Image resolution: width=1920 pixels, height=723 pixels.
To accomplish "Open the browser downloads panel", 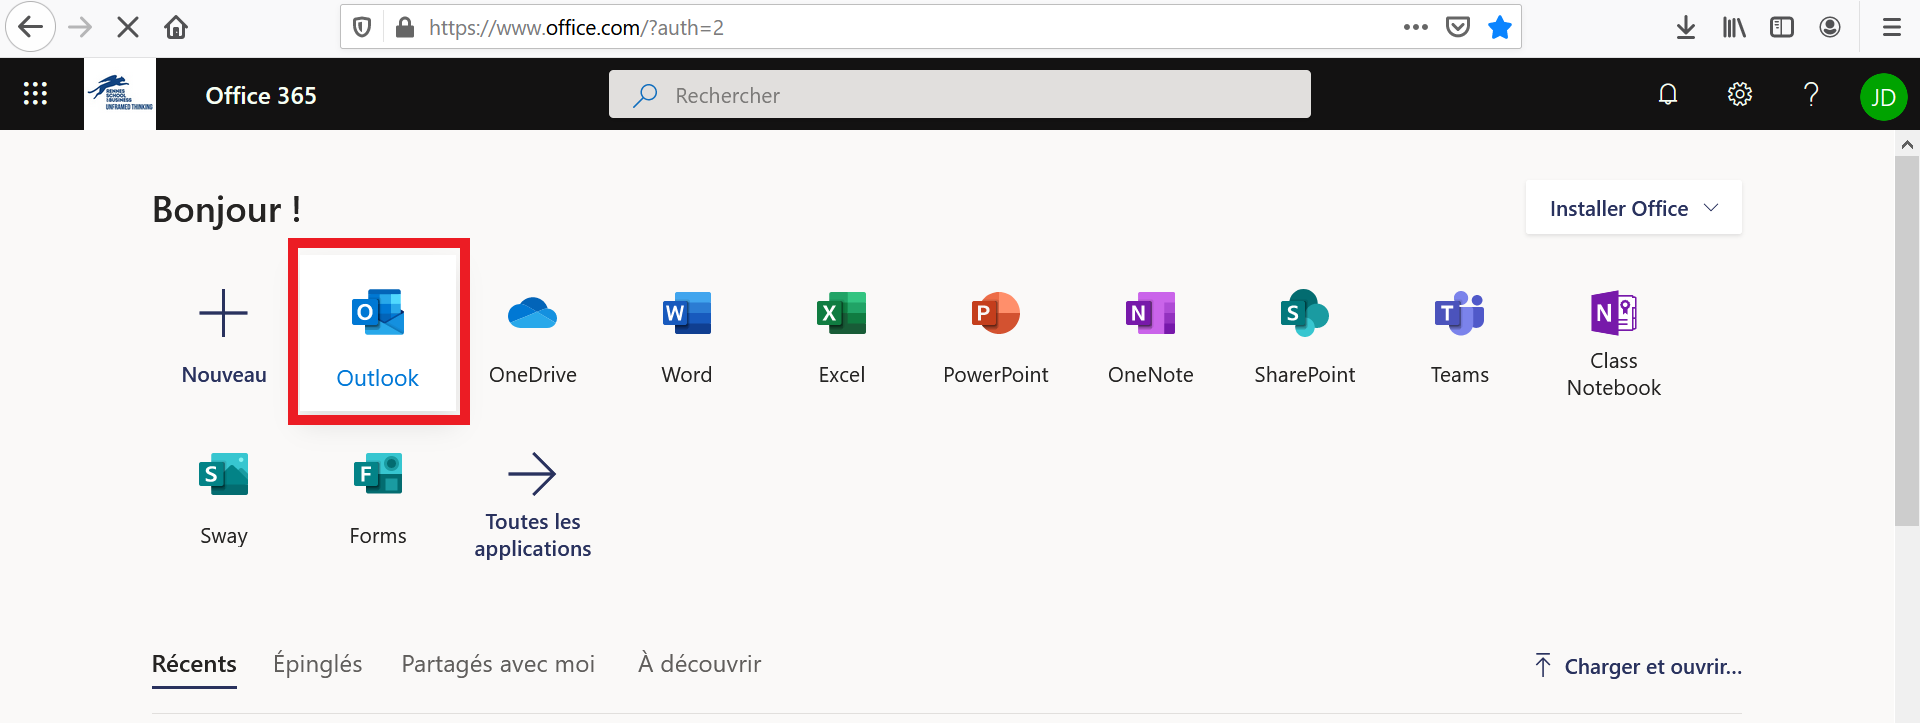I will click(1686, 27).
